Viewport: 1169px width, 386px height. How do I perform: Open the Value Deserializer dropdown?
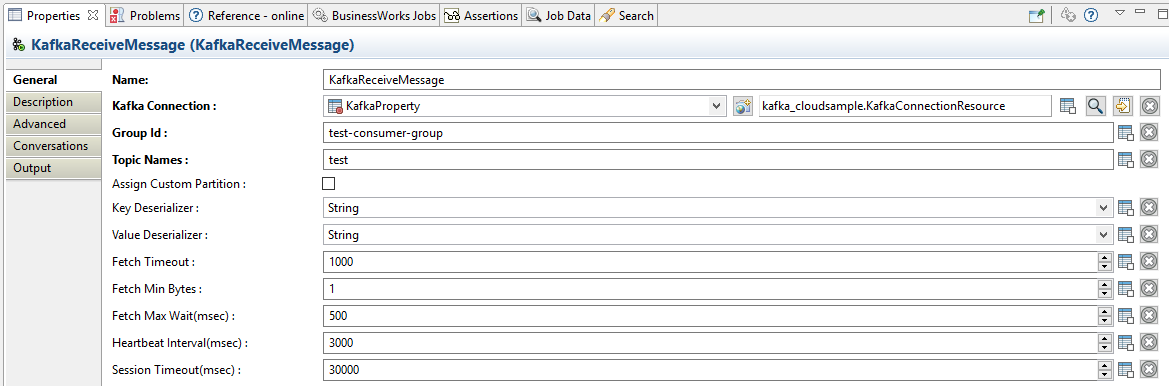pyautogui.click(x=1103, y=235)
